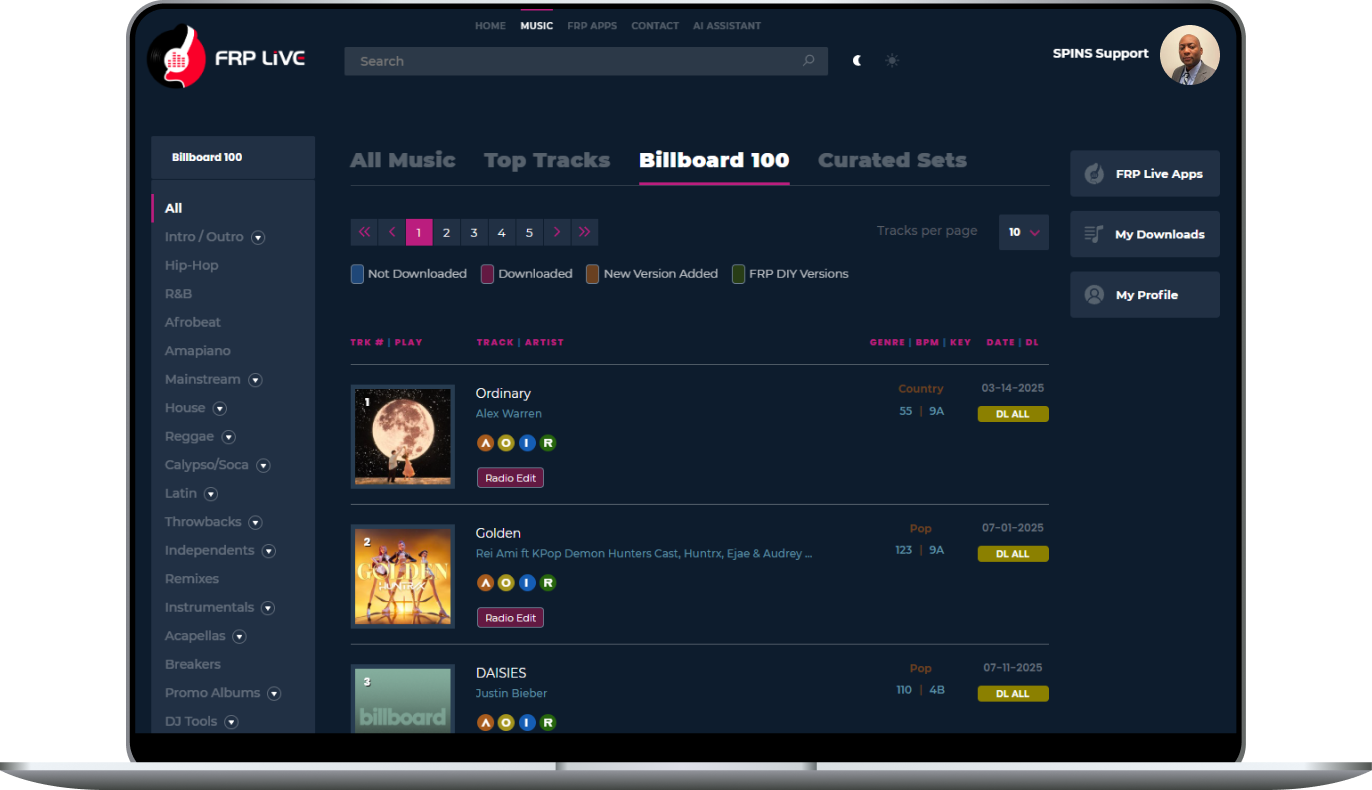Toggle Radio Edit tag on Ordinary
This screenshot has height=790, width=1372.
tap(510, 478)
